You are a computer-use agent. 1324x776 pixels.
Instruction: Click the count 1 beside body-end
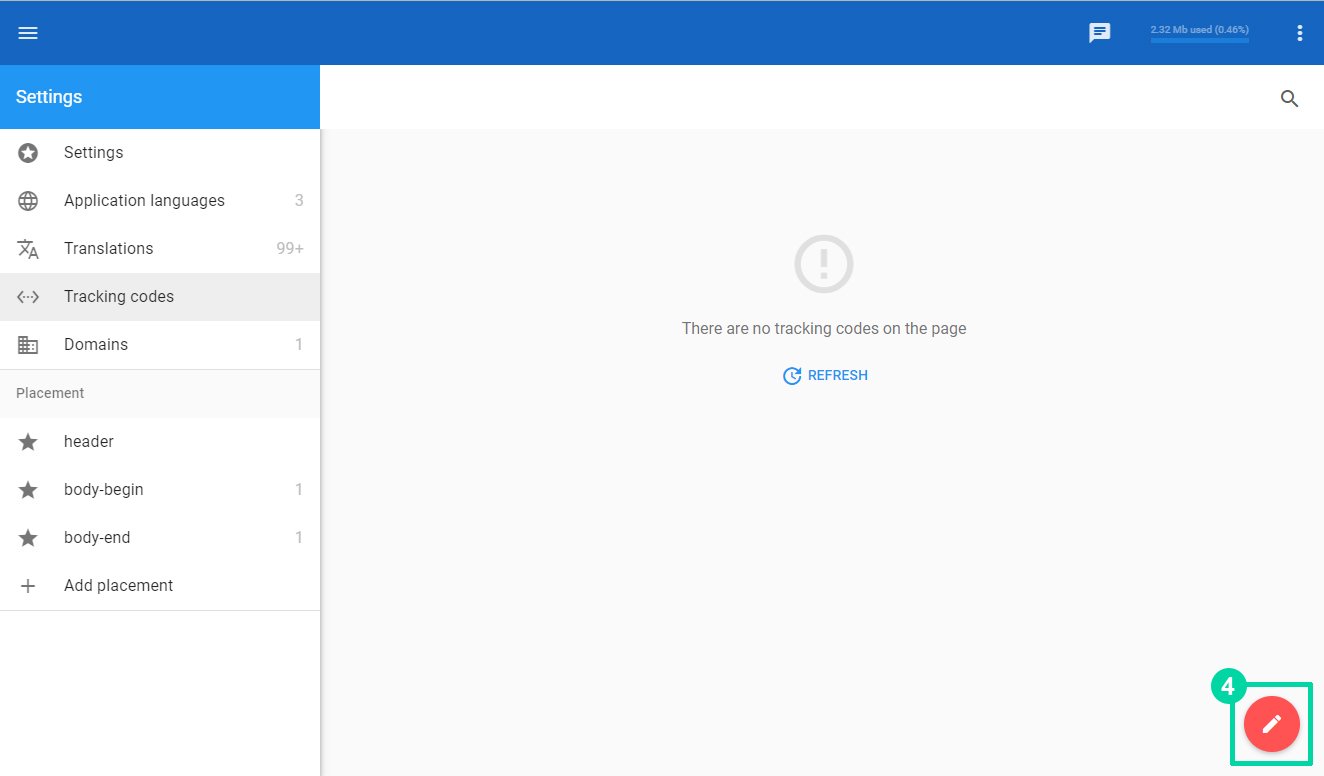[x=299, y=538]
